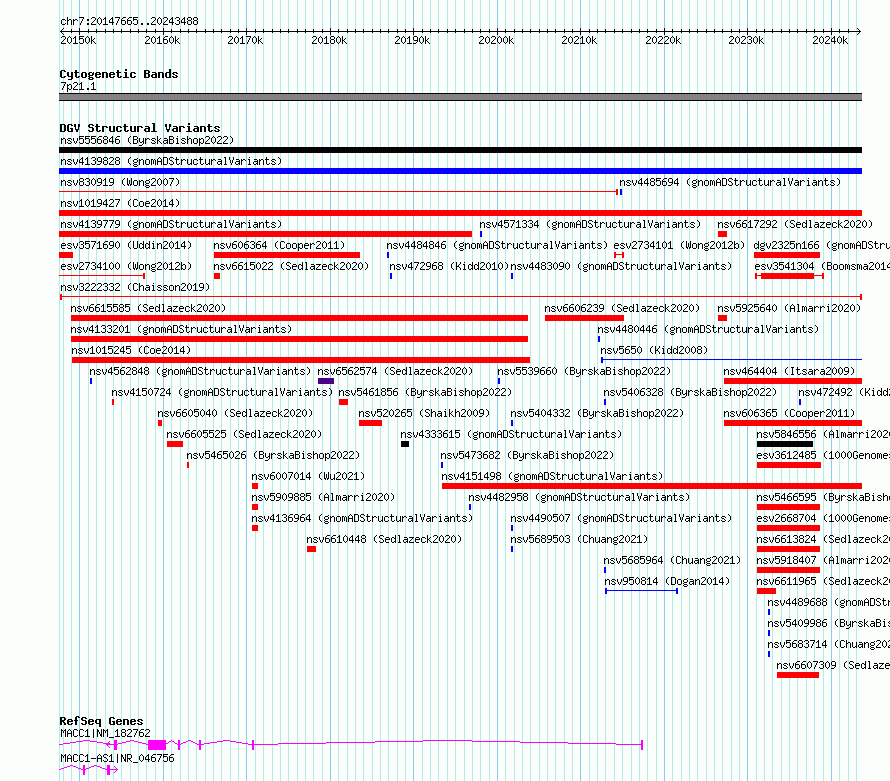Click nsv4151498 gnomAD red bar
Screen dimensions: 890x781
pyautogui.click(x=652, y=486)
